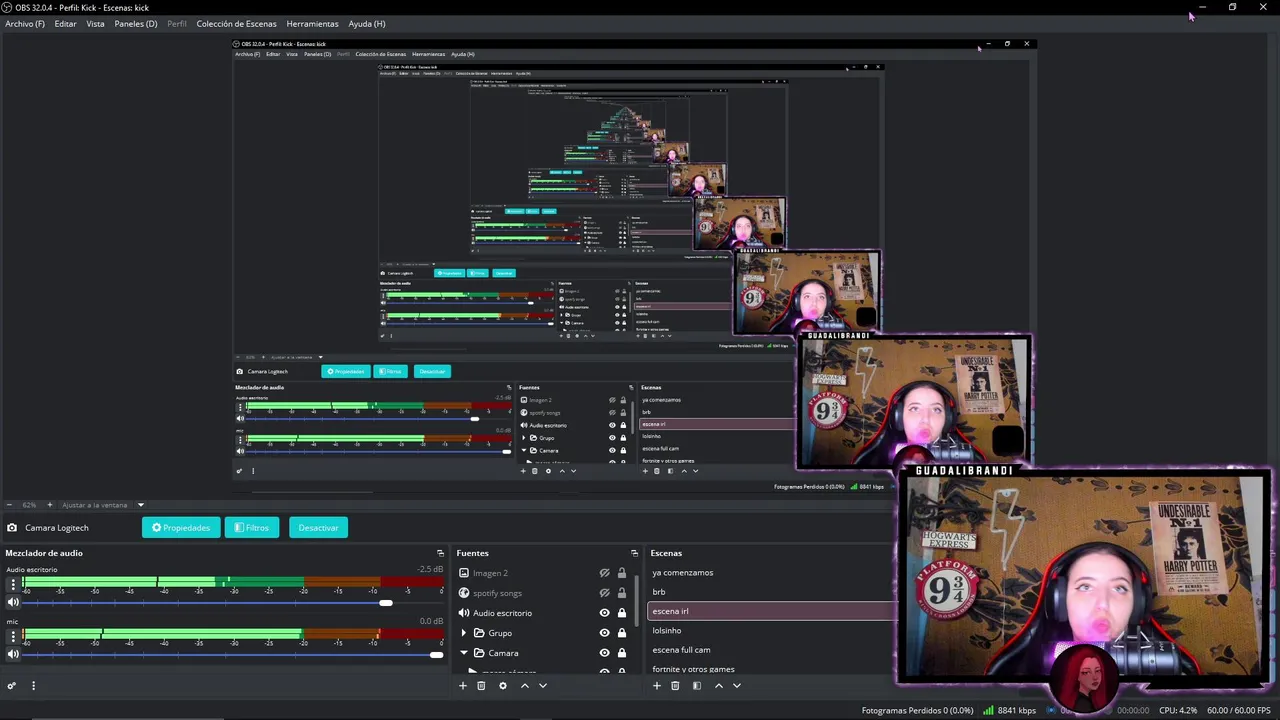Image resolution: width=1280 pixels, height=720 pixels.
Task: Hide the Grupo source
Action: (604, 633)
